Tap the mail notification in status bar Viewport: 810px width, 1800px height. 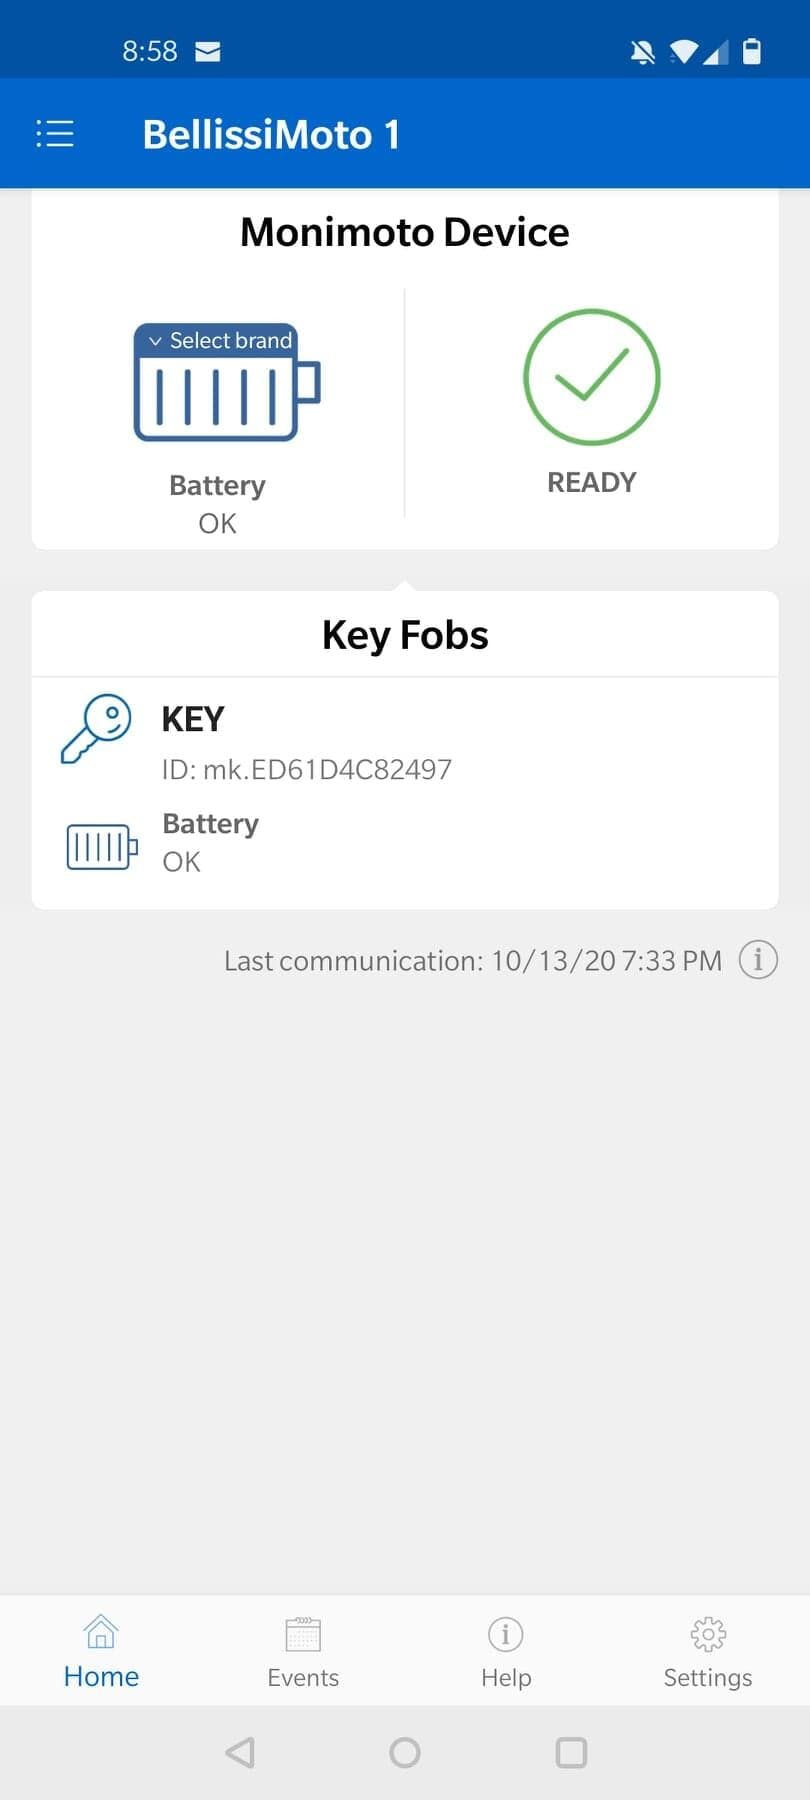click(x=207, y=51)
